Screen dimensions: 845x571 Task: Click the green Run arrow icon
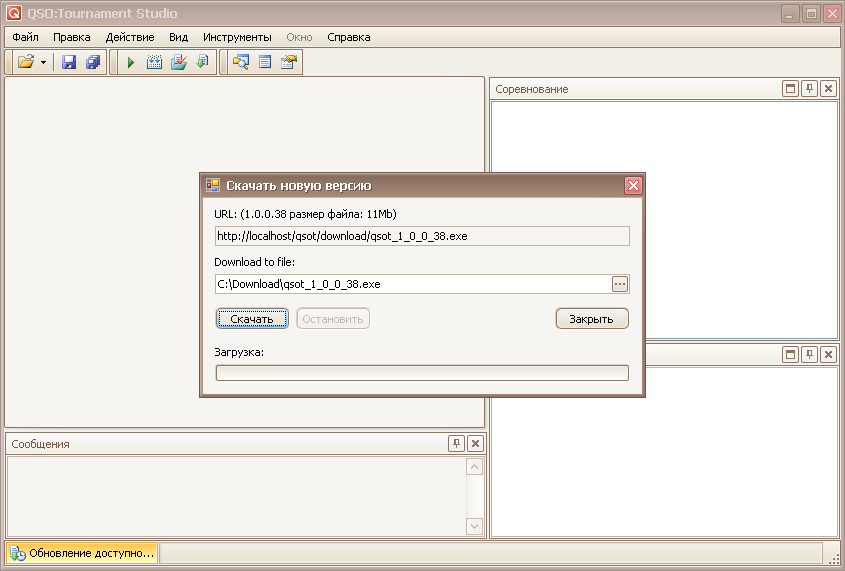click(130, 62)
